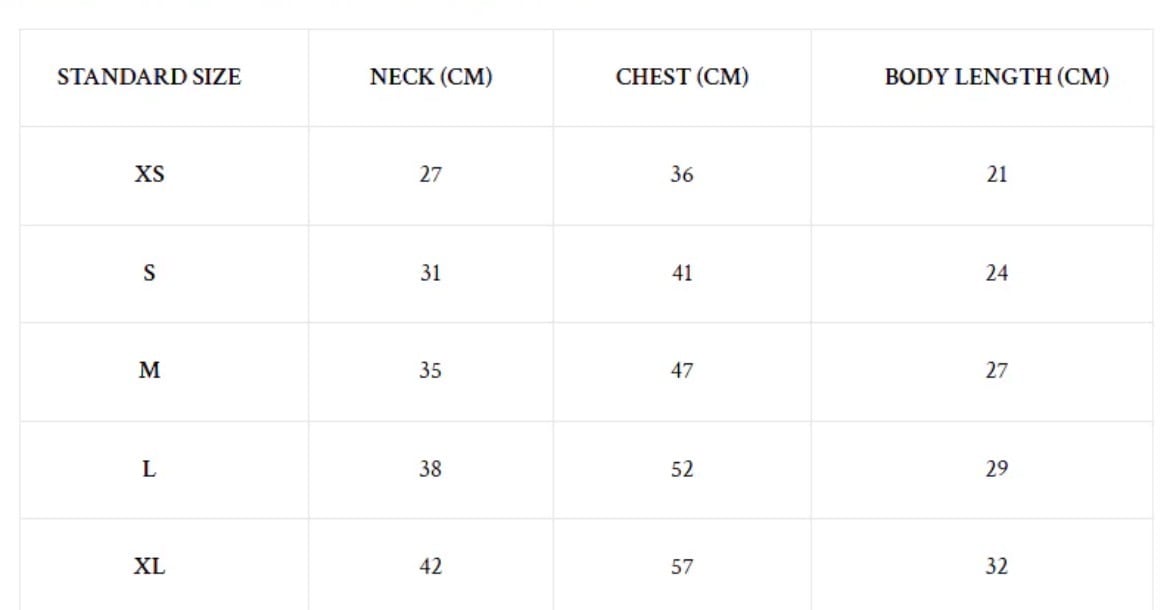1170x610 pixels.
Task: Select the M size row label
Action: pos(149,370)
